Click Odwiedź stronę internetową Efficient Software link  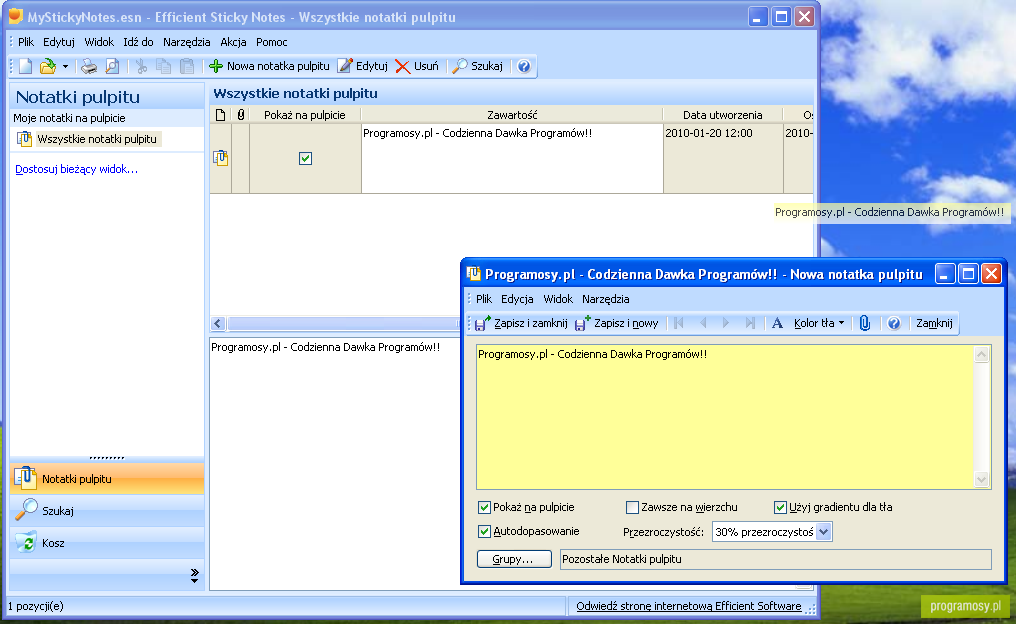(689, 606)
